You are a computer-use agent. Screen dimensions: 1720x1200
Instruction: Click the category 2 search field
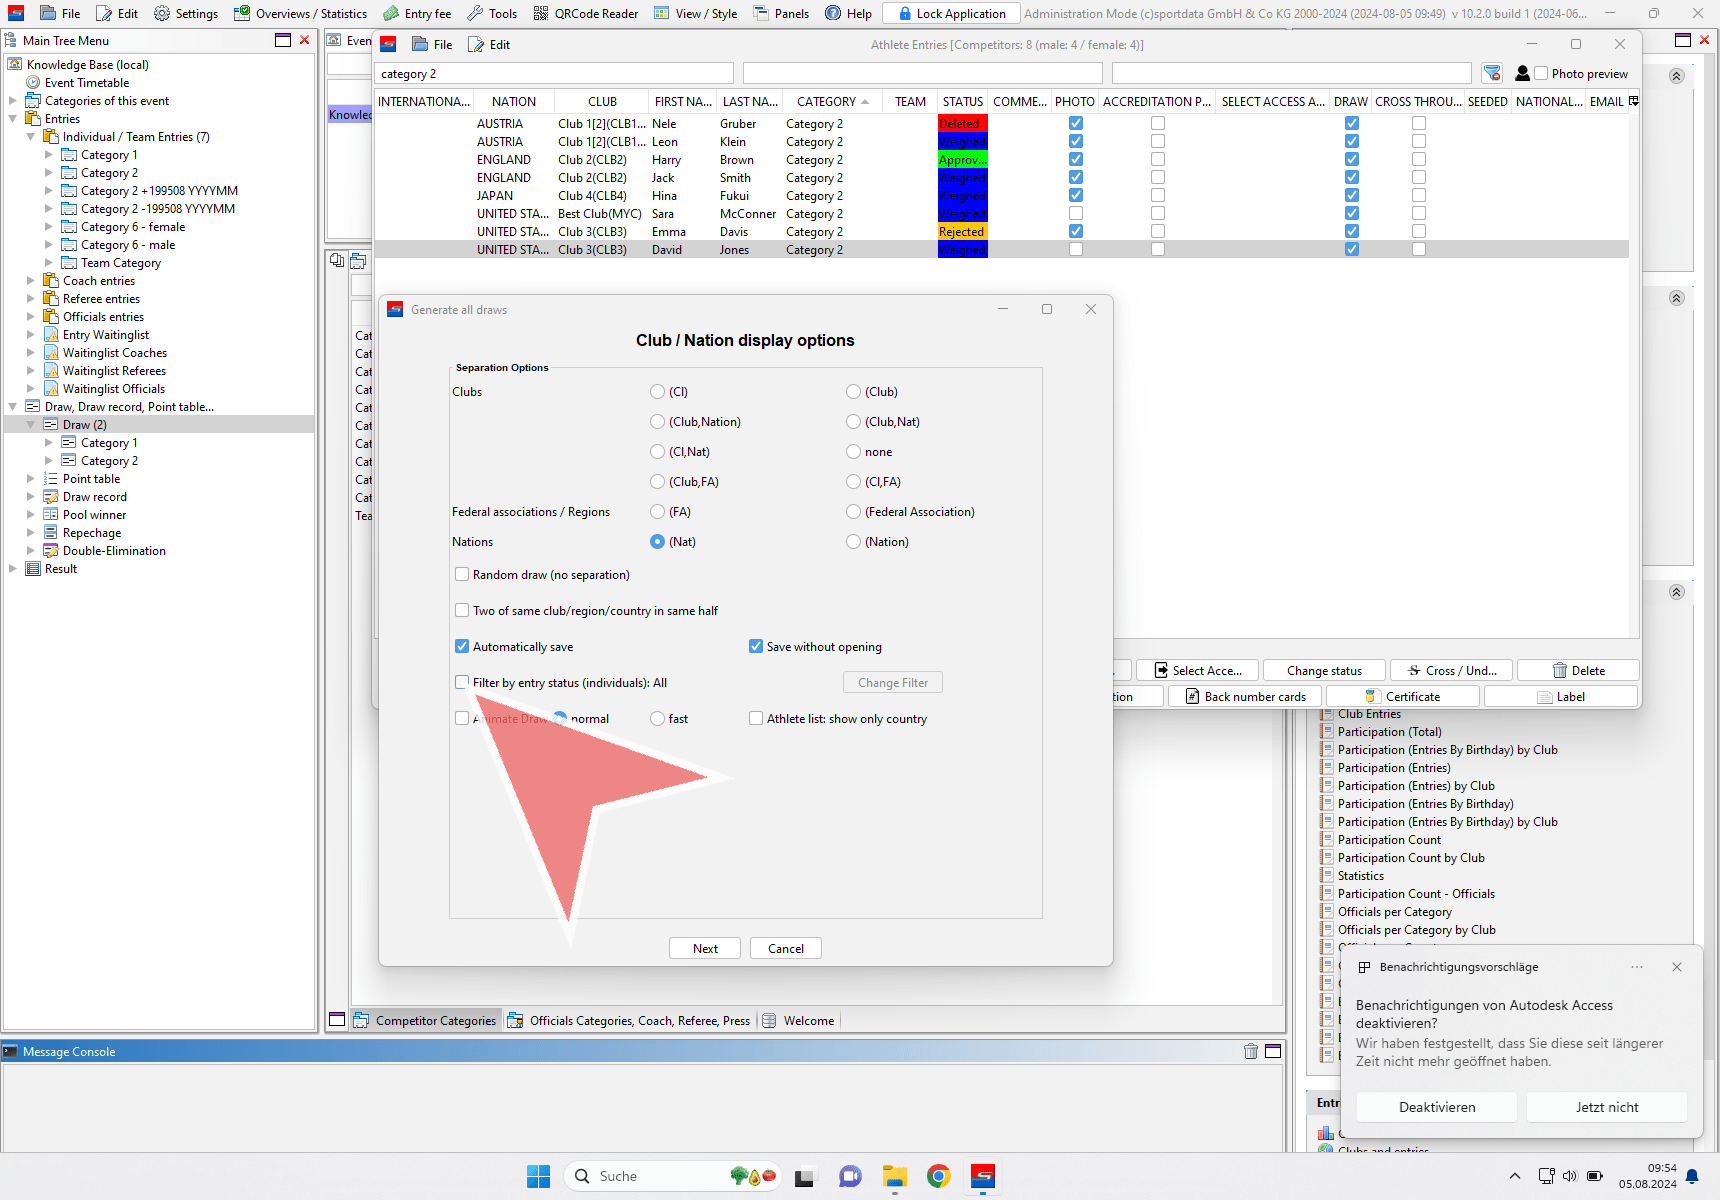point(554,73)
